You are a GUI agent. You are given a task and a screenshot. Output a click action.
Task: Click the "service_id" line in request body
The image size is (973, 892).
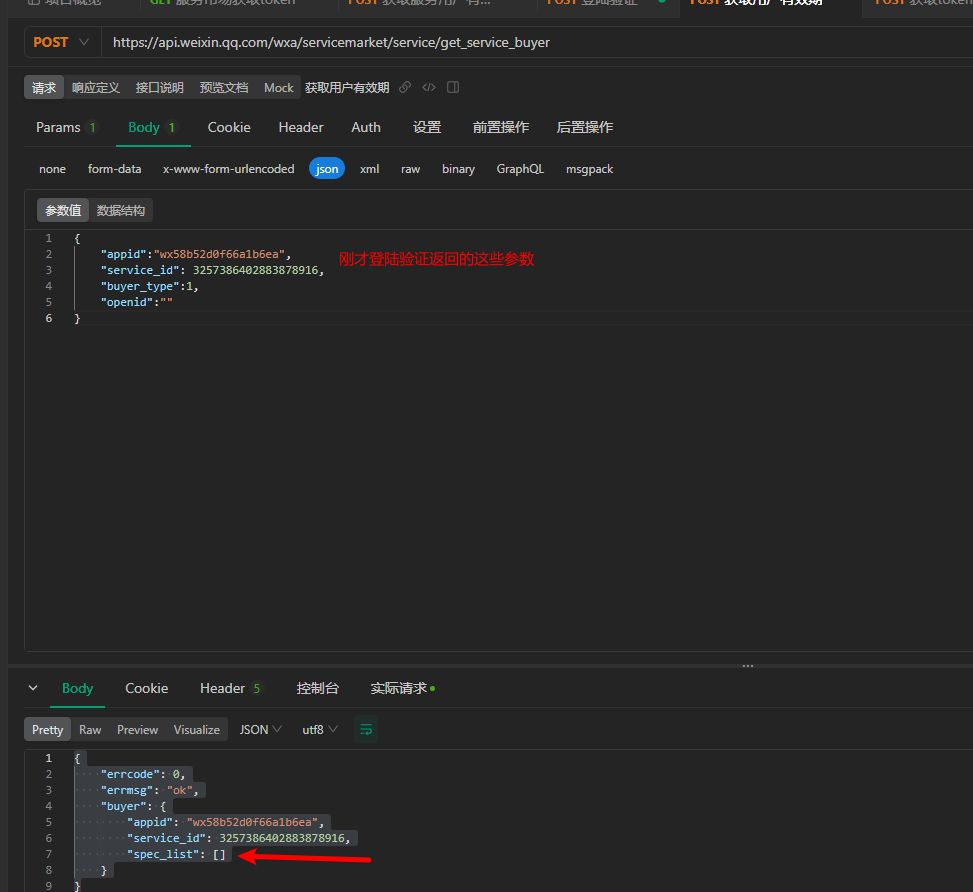(212, 270)
